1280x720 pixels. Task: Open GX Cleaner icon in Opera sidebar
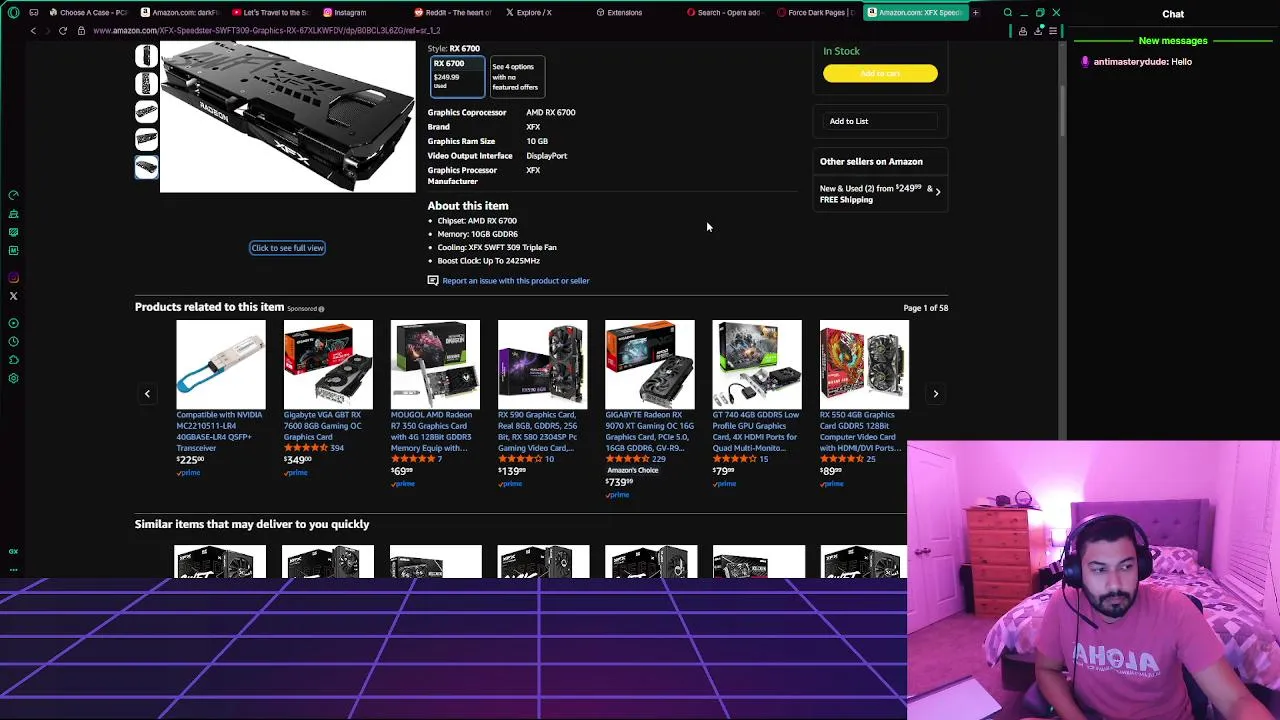(13, 214)
